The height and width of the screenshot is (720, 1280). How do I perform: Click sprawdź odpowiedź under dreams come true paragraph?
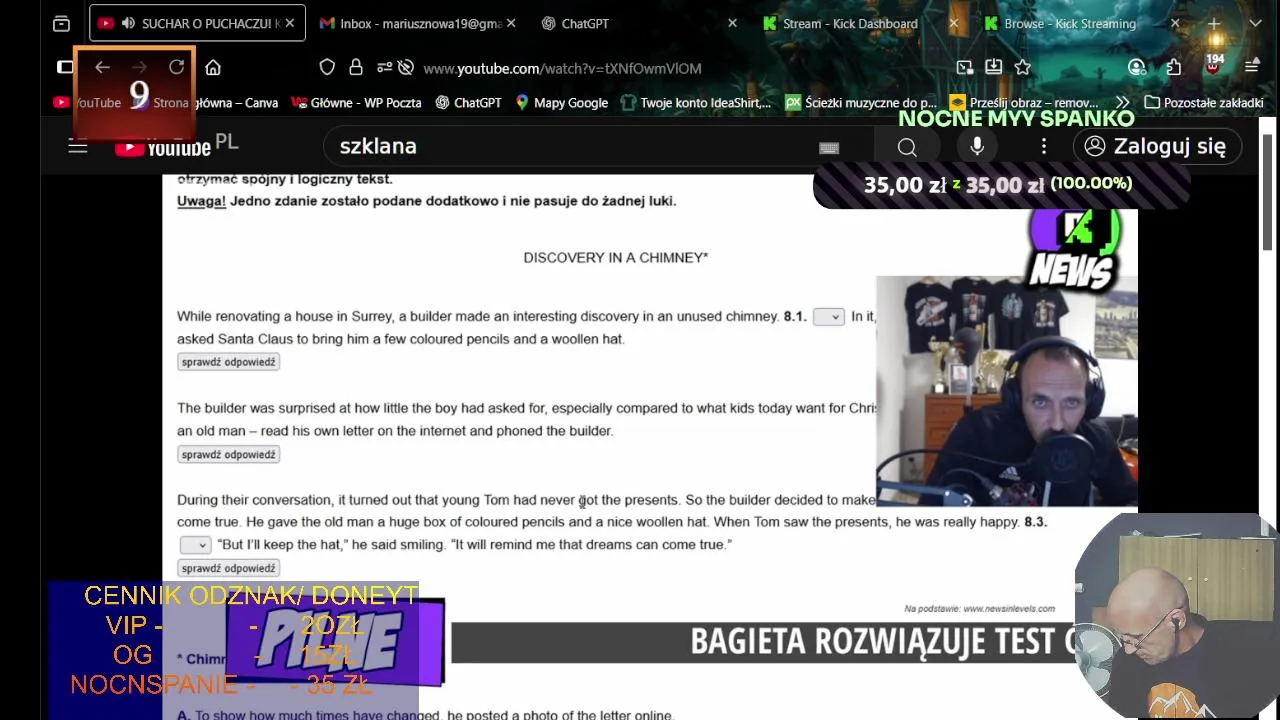[x=228, y=568]
